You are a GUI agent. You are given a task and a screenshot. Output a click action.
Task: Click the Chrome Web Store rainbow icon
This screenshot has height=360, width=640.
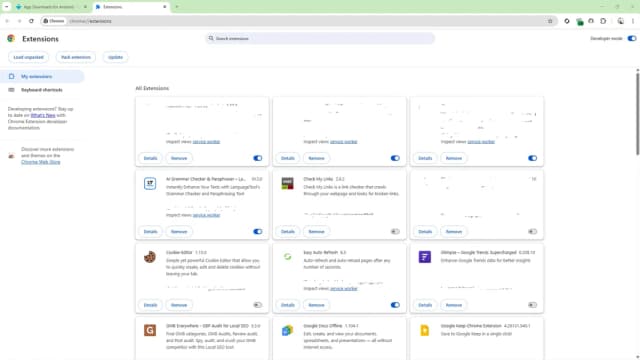coord(11,156)
